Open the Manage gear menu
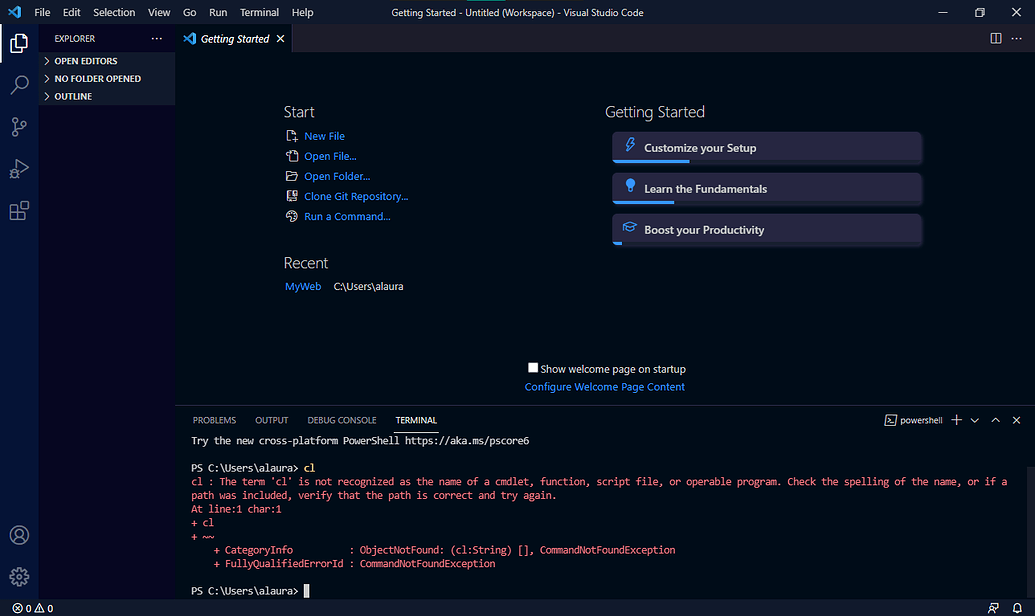 click(19, 577)
